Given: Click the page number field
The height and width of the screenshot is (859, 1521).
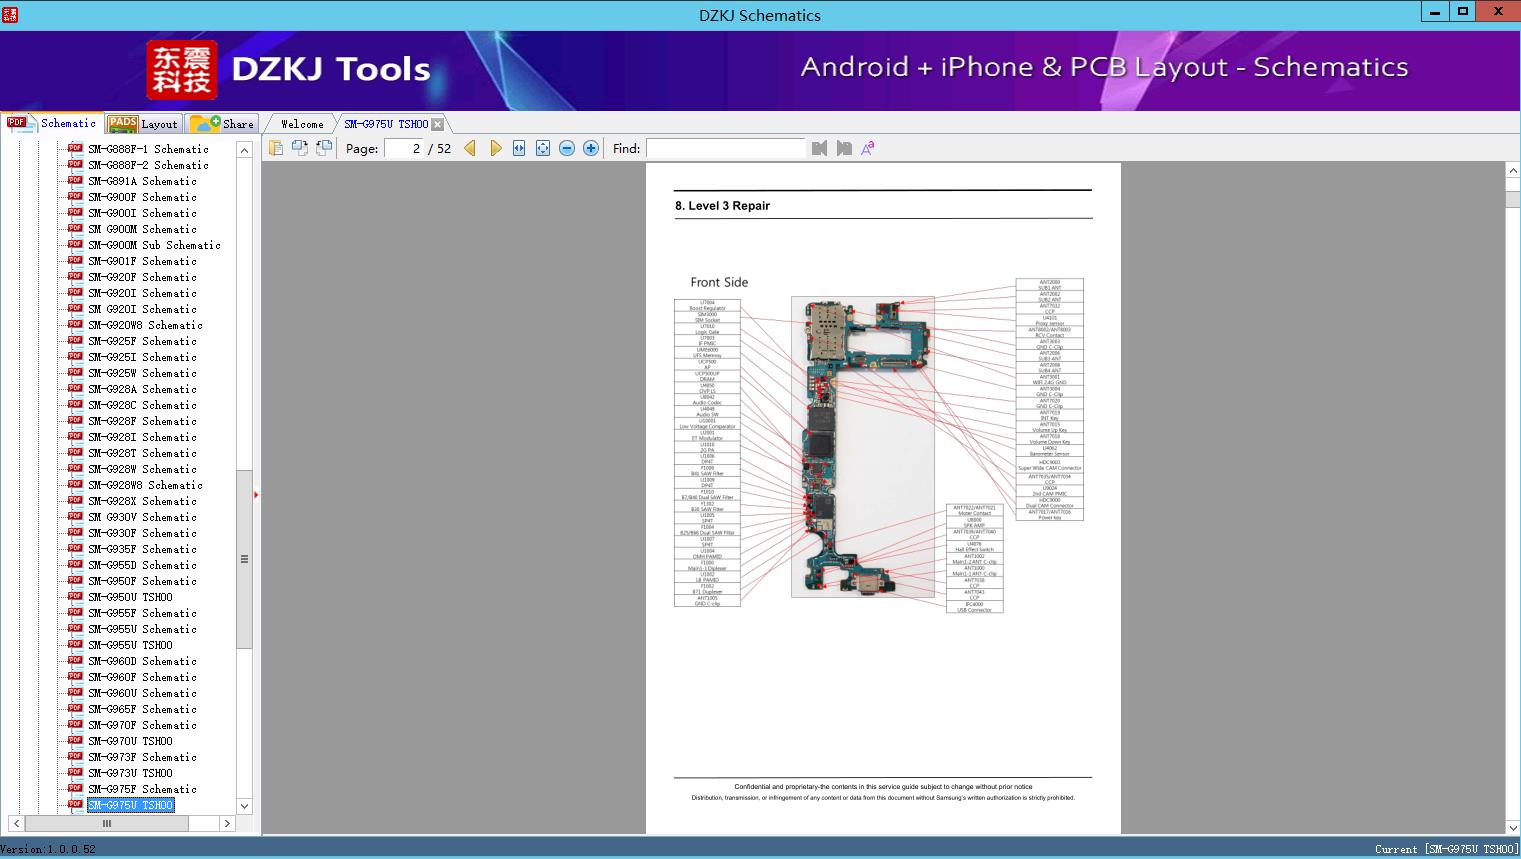Looking at the screenshot, I should 403,148.
